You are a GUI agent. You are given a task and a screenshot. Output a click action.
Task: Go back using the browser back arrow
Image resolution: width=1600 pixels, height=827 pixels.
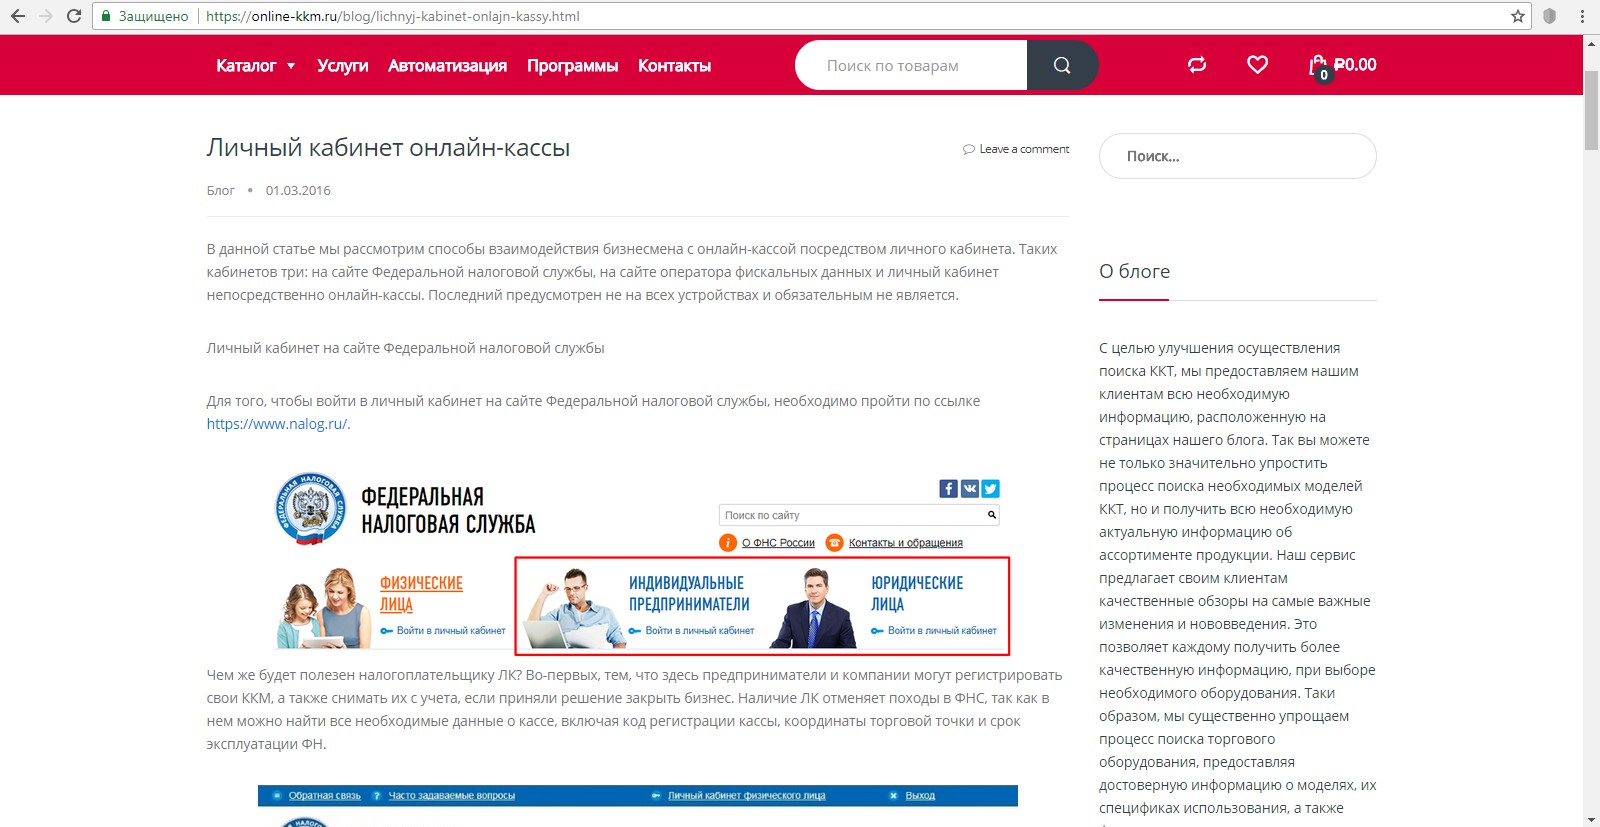18,16
